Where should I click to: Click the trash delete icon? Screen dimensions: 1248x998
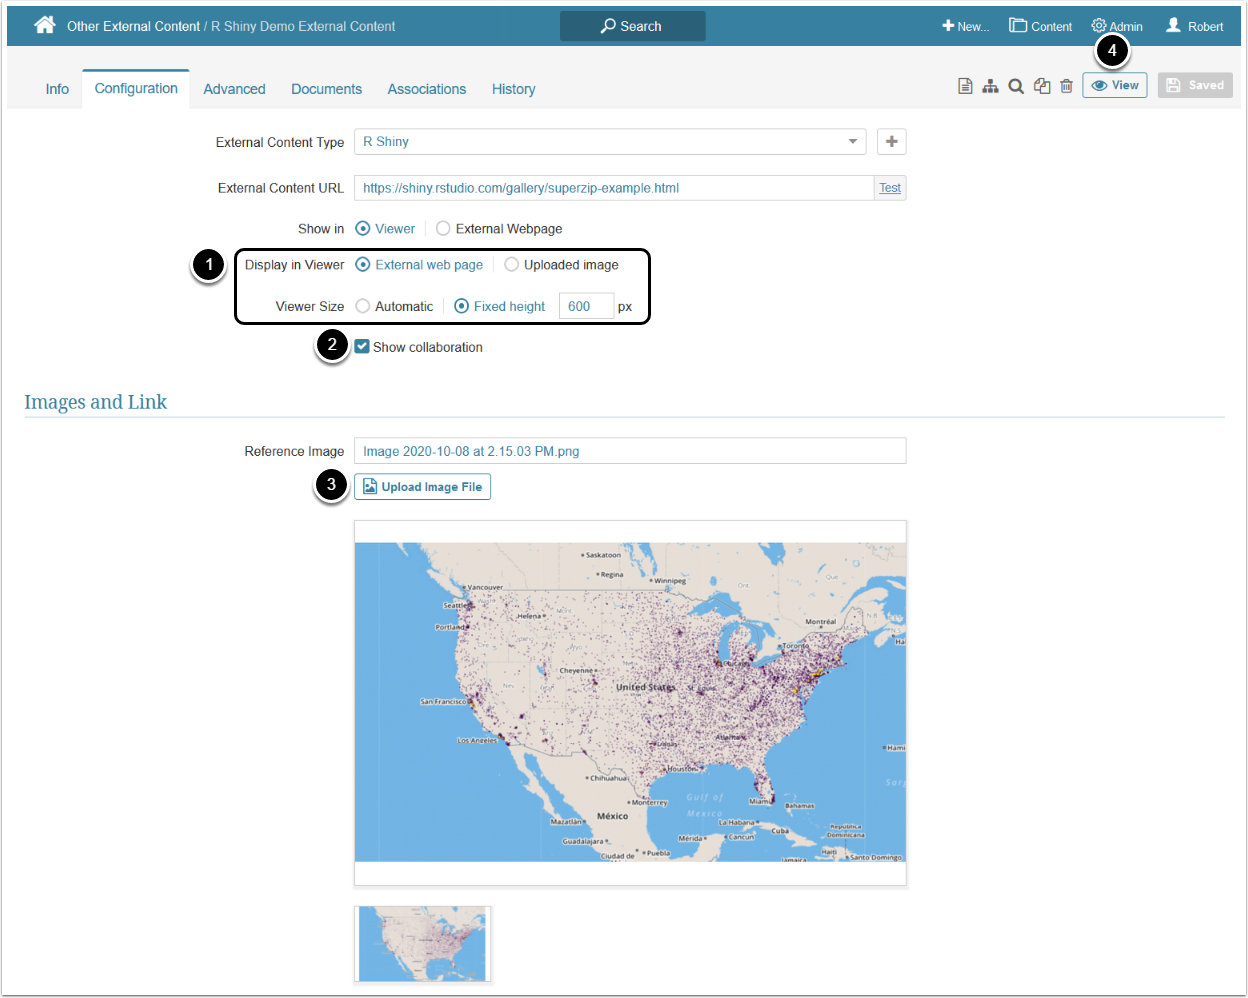(1067, 86)
